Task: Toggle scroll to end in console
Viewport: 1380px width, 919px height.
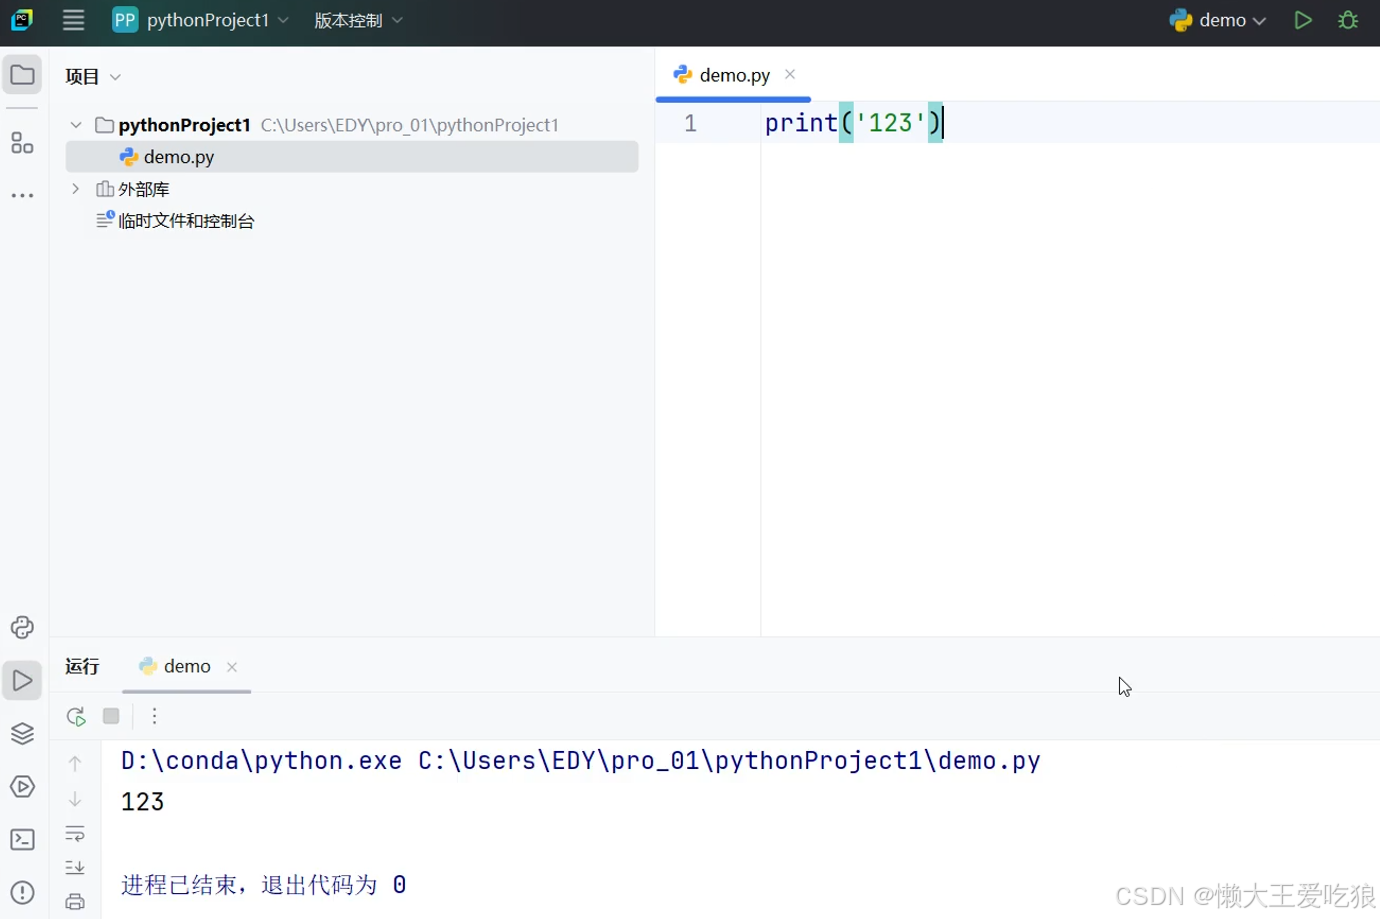Action: coord(75,868)
